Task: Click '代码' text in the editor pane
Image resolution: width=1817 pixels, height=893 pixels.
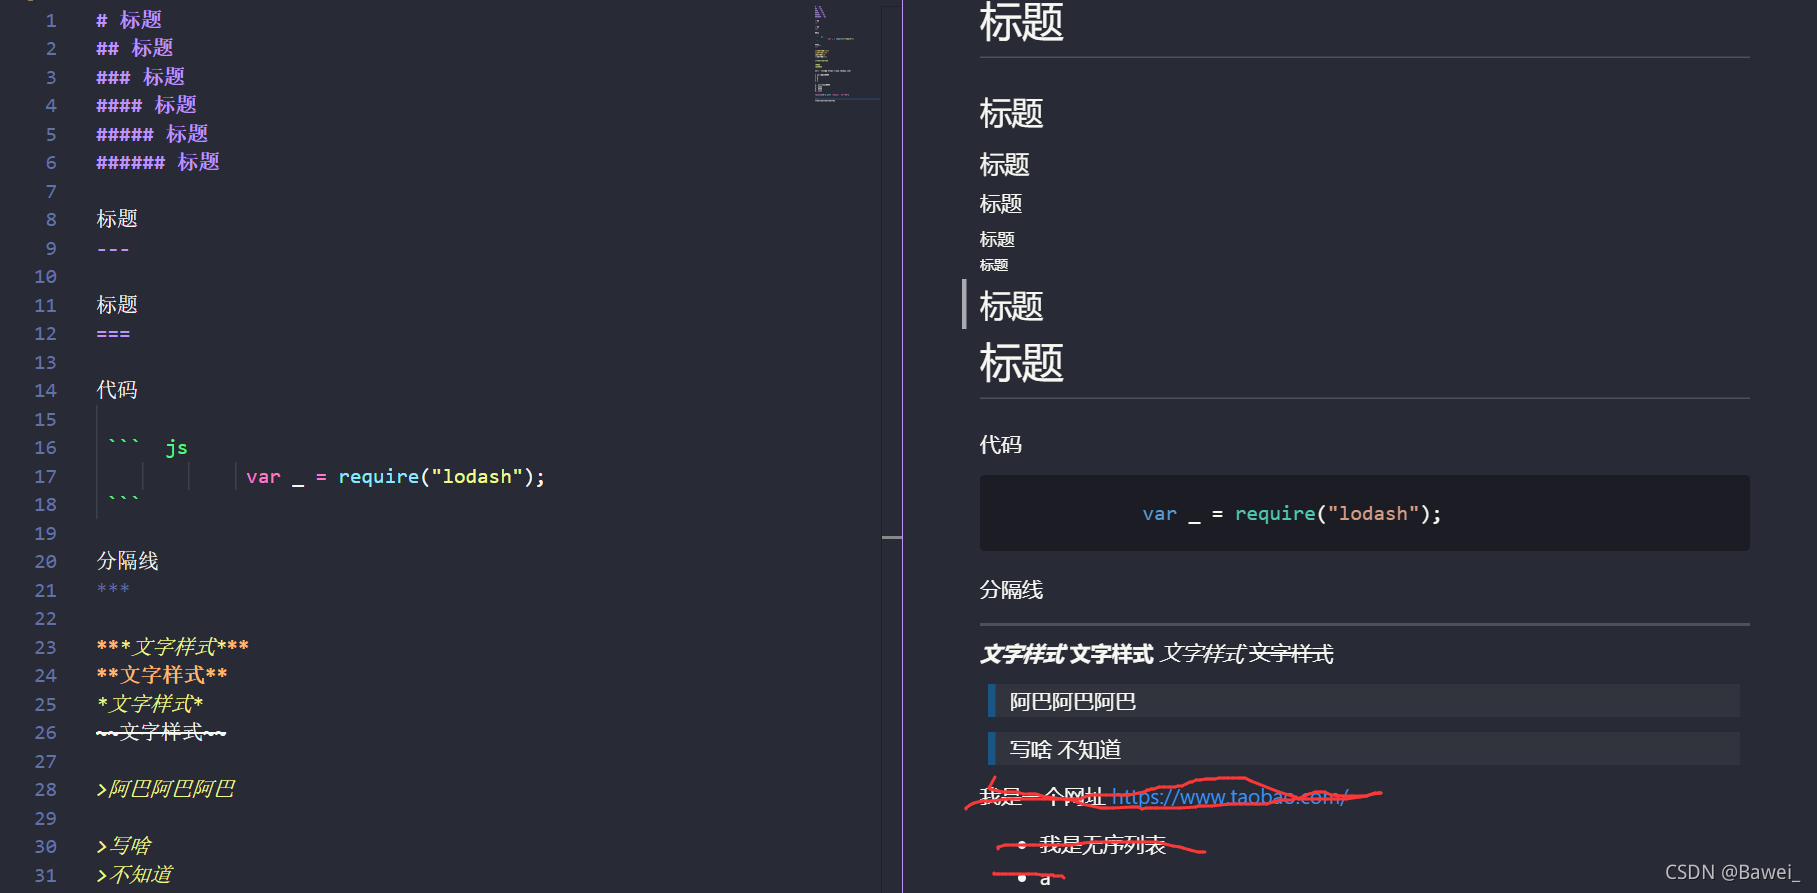Action: tap(117, 390)
